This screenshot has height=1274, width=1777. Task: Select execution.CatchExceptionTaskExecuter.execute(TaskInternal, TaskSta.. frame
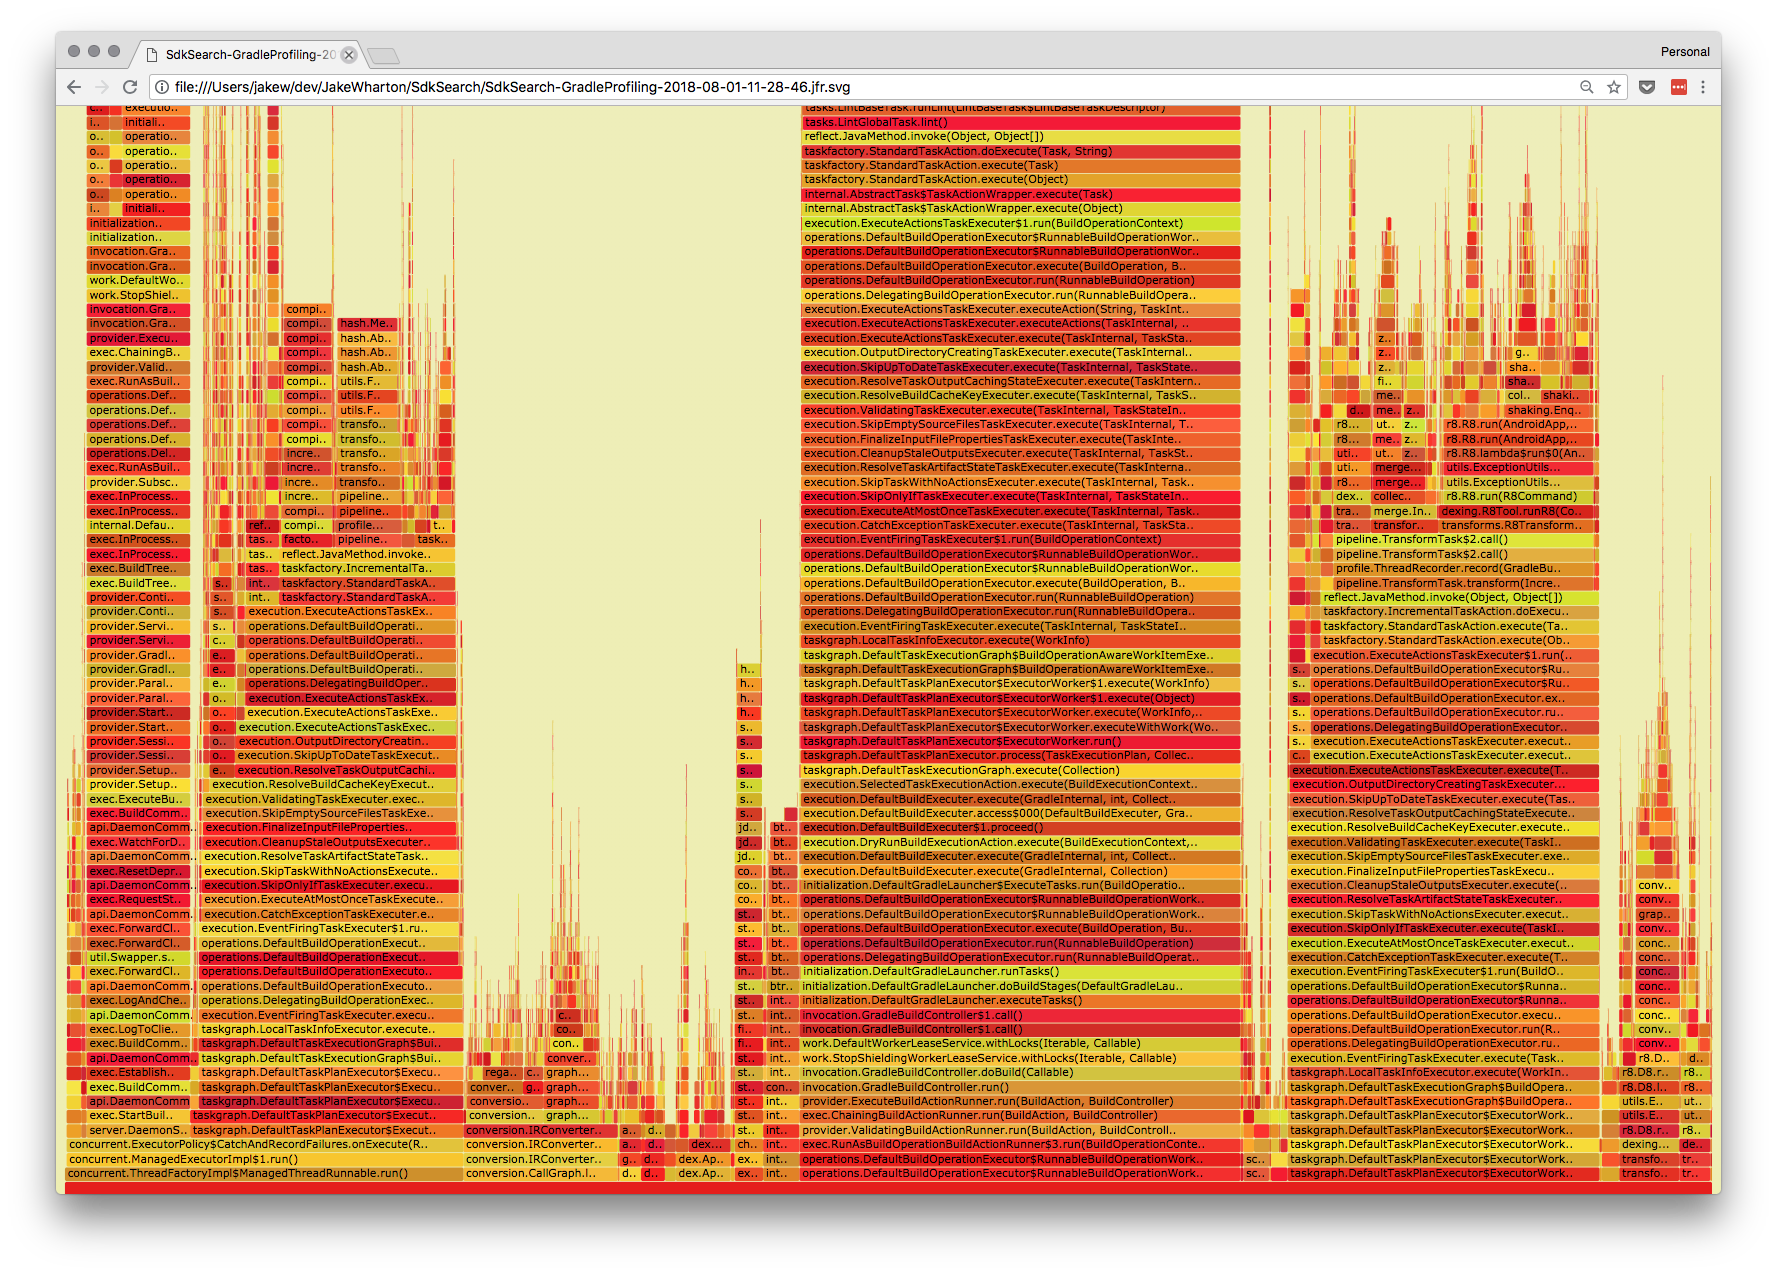1021,525
